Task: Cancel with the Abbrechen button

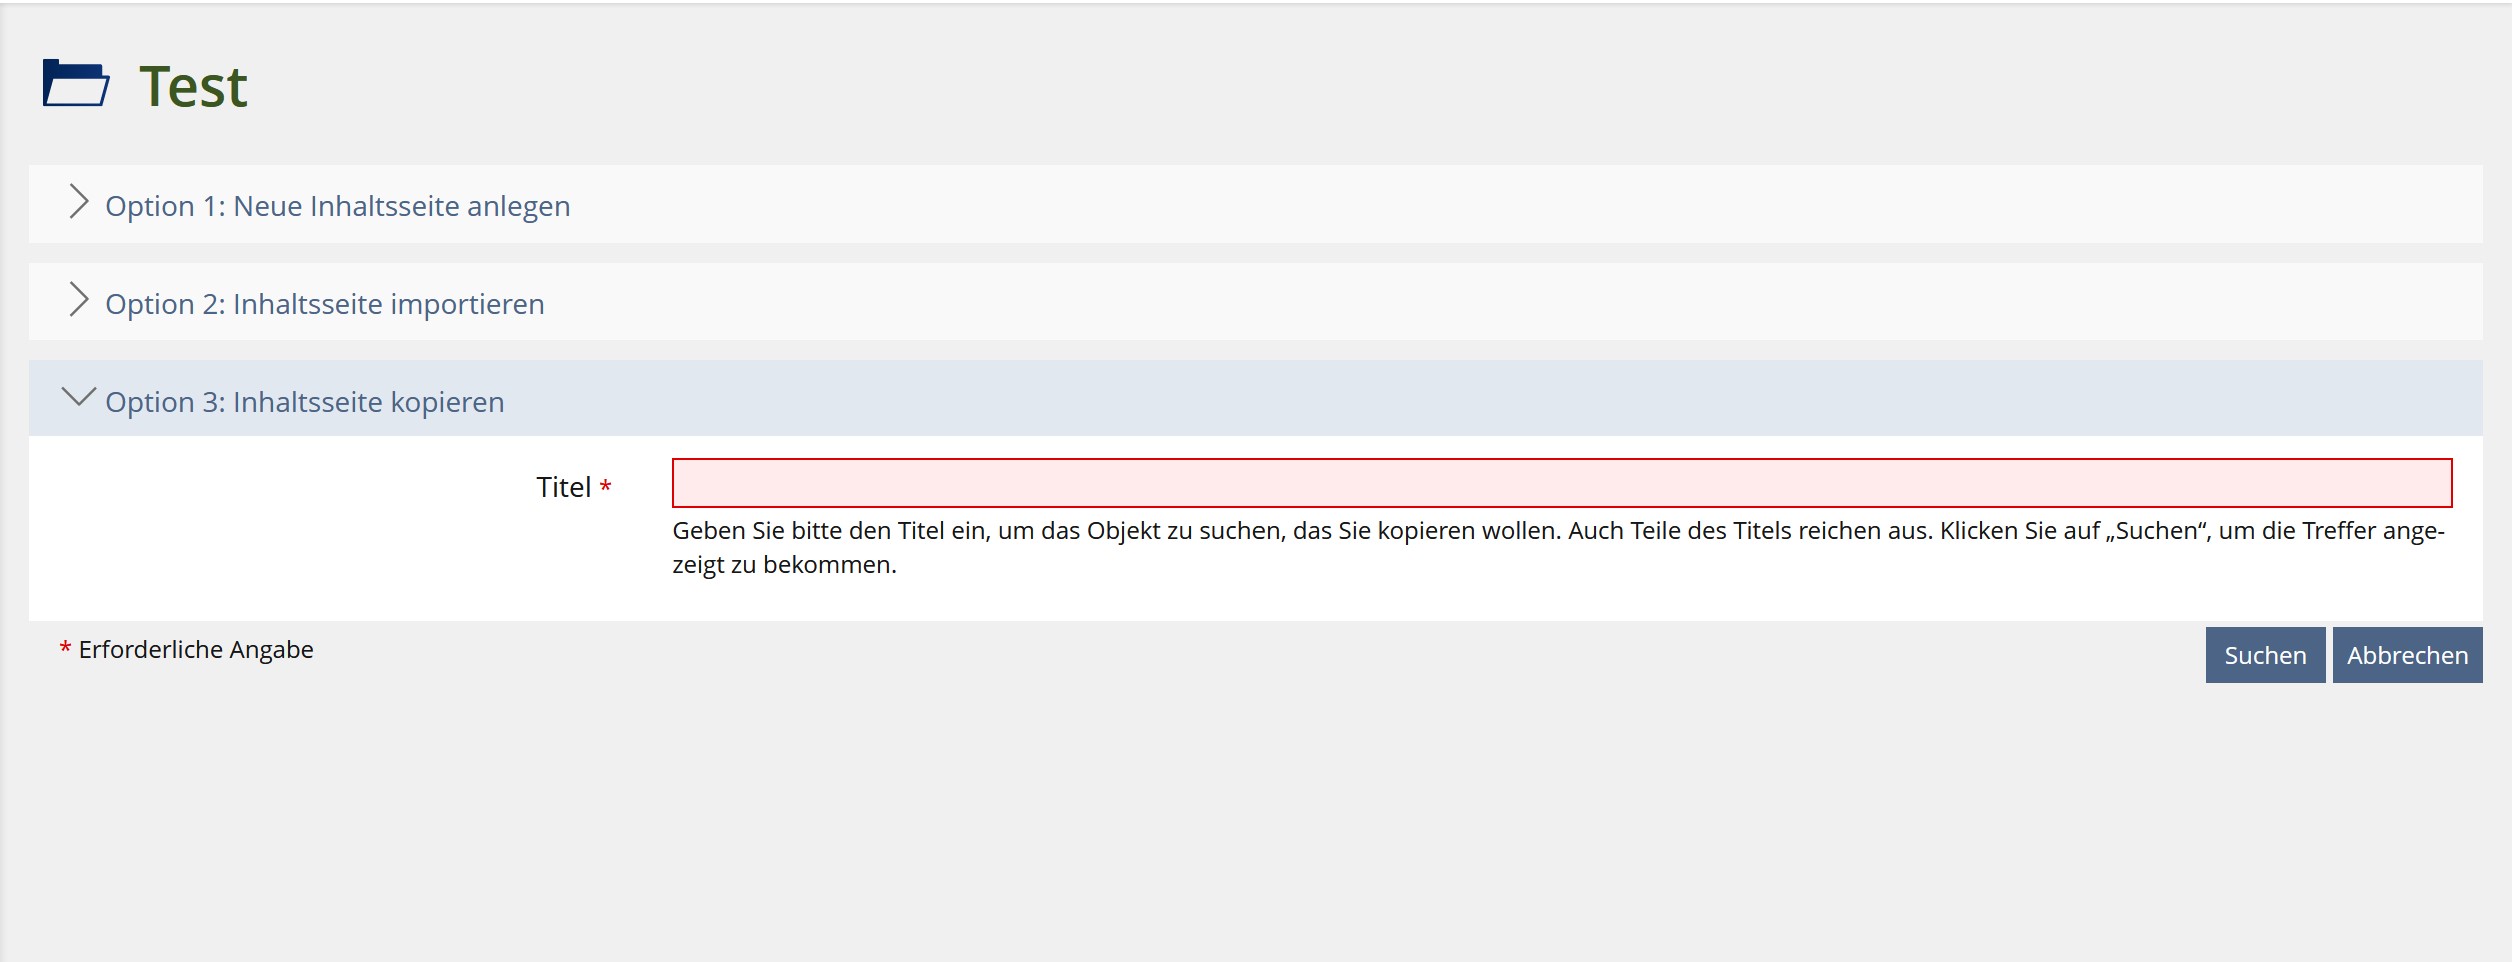Action: [x=2407, y=655]
